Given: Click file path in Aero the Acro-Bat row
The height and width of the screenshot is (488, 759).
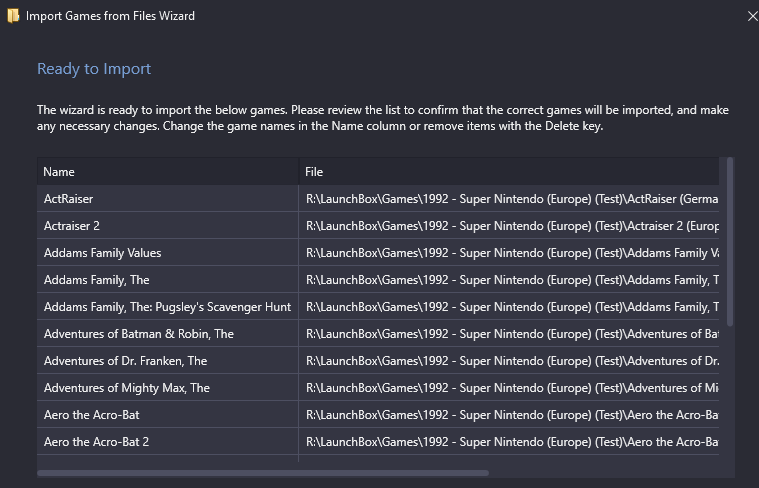Looking at the screenshot, I should click(x=509, y=415).
